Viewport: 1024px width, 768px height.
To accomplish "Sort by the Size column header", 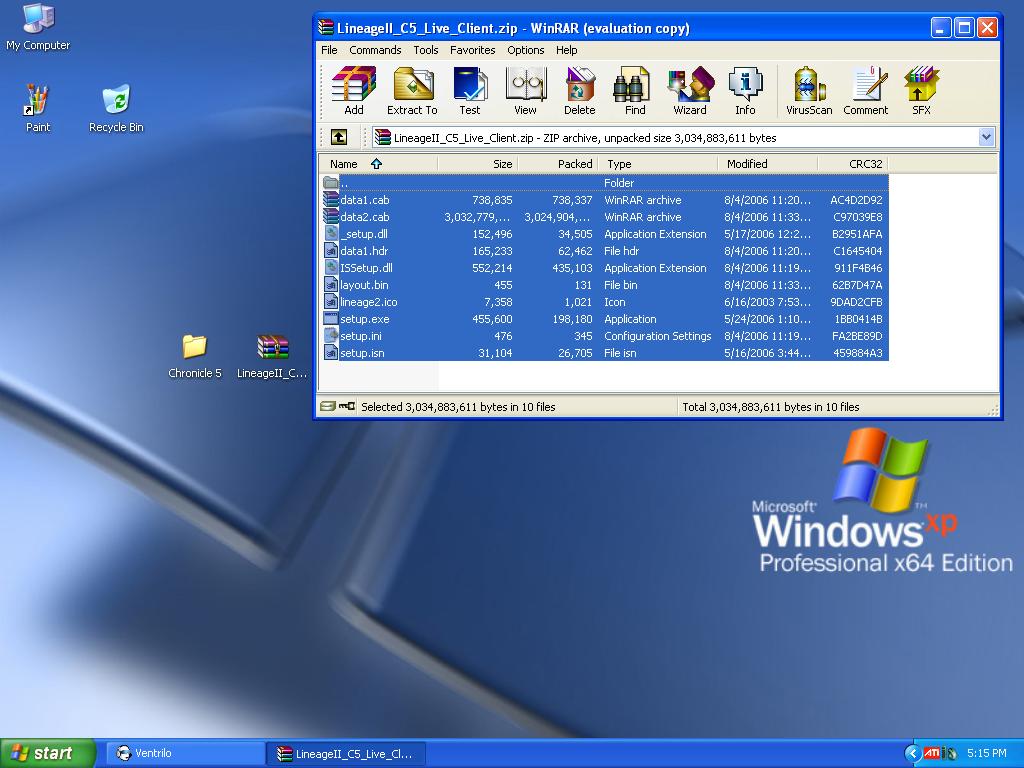I will [477, 164].
